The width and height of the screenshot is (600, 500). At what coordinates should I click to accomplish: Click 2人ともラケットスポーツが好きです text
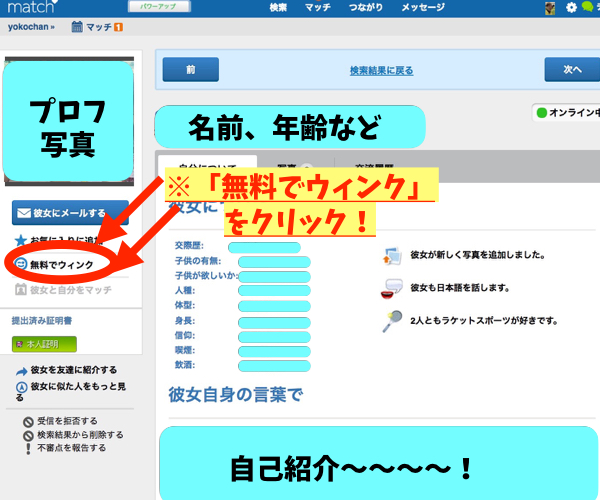pos(484,321)
